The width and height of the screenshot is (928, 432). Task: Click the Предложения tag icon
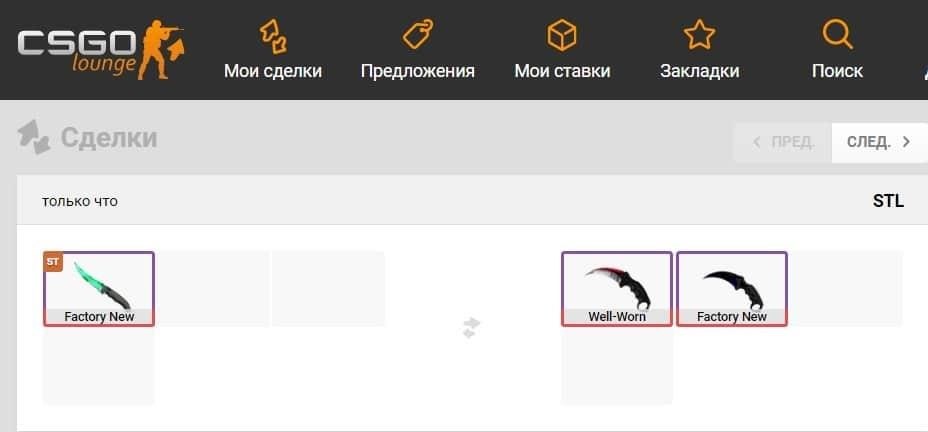418,34
